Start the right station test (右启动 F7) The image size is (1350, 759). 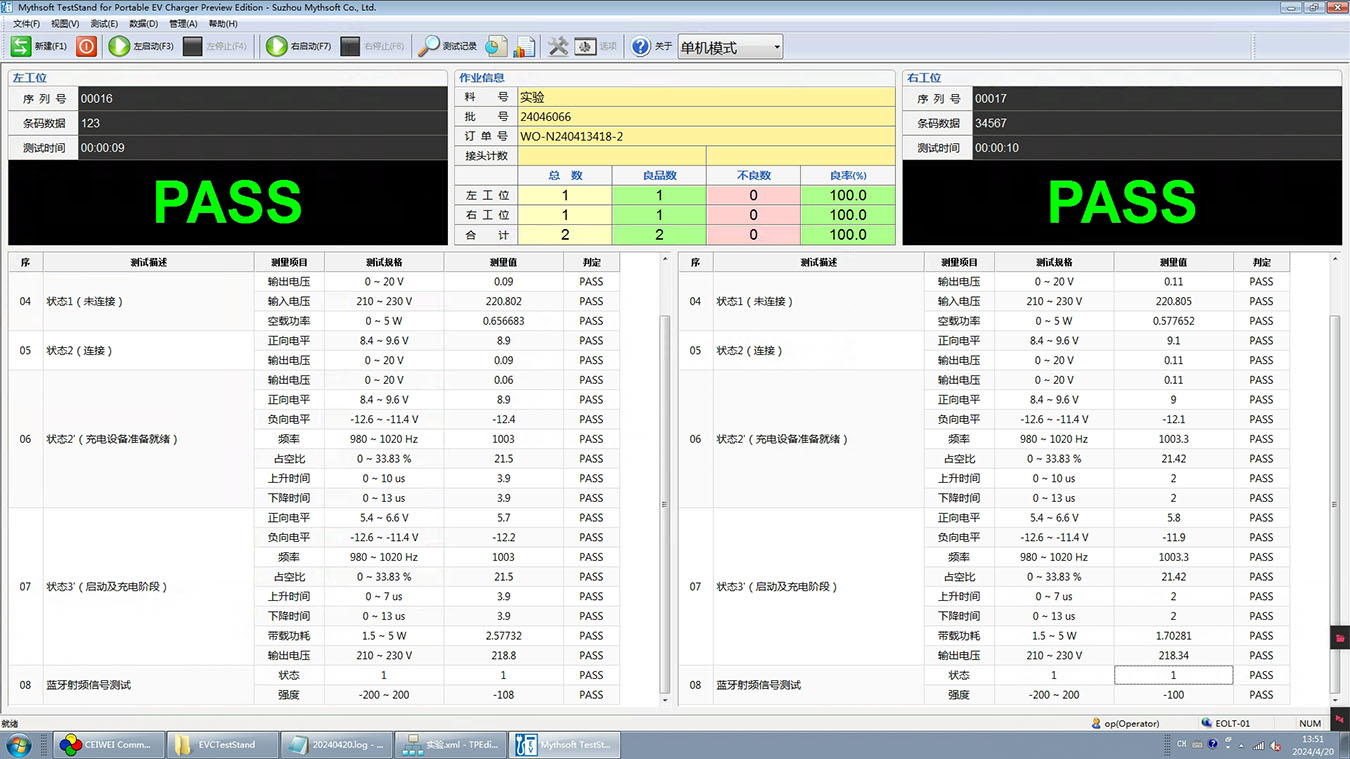(x=277, y=46)
